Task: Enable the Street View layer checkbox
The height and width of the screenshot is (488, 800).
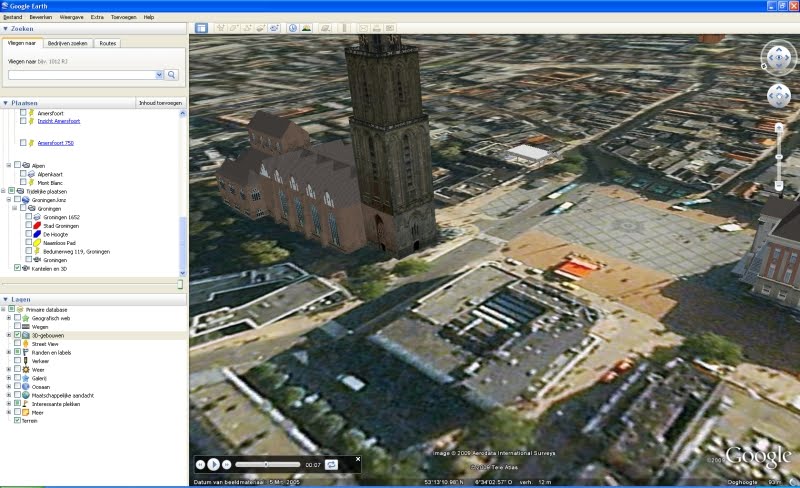Action: pyautogui.click(x=17, y=344)
